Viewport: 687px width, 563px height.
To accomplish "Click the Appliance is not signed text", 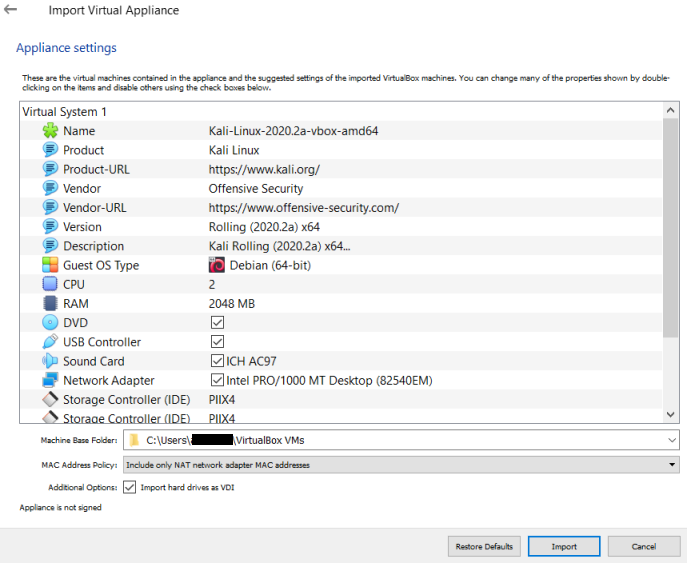I will pyautogui.click(x=60, y=507).
